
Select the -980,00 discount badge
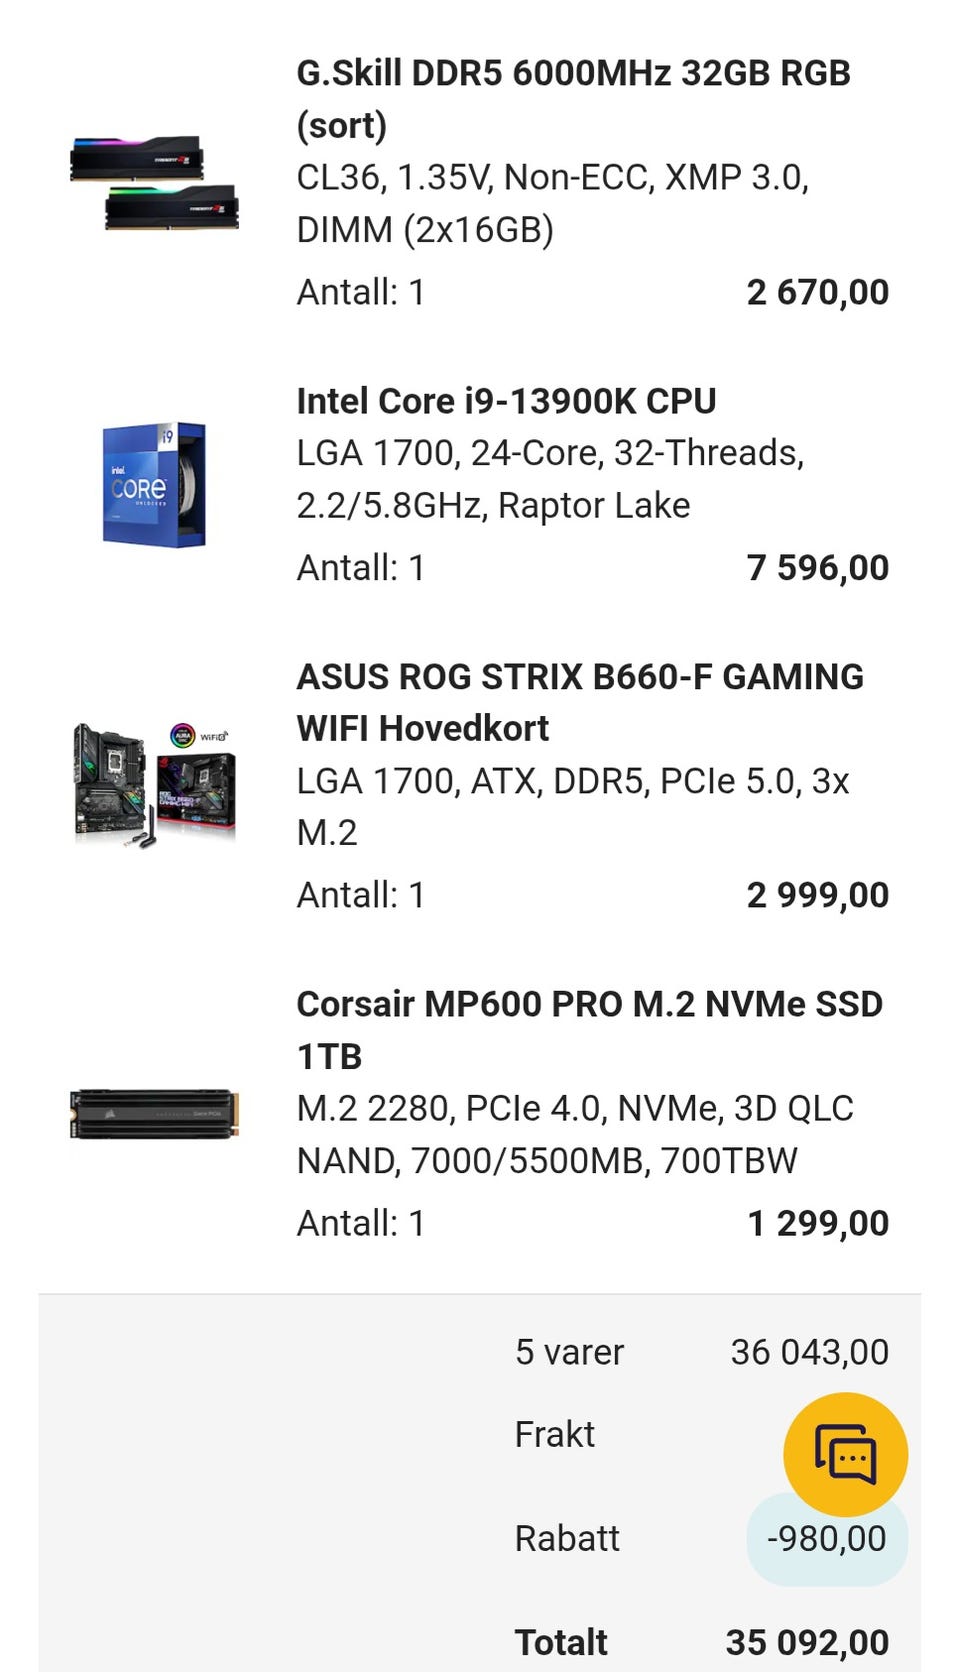(827, 1538)
